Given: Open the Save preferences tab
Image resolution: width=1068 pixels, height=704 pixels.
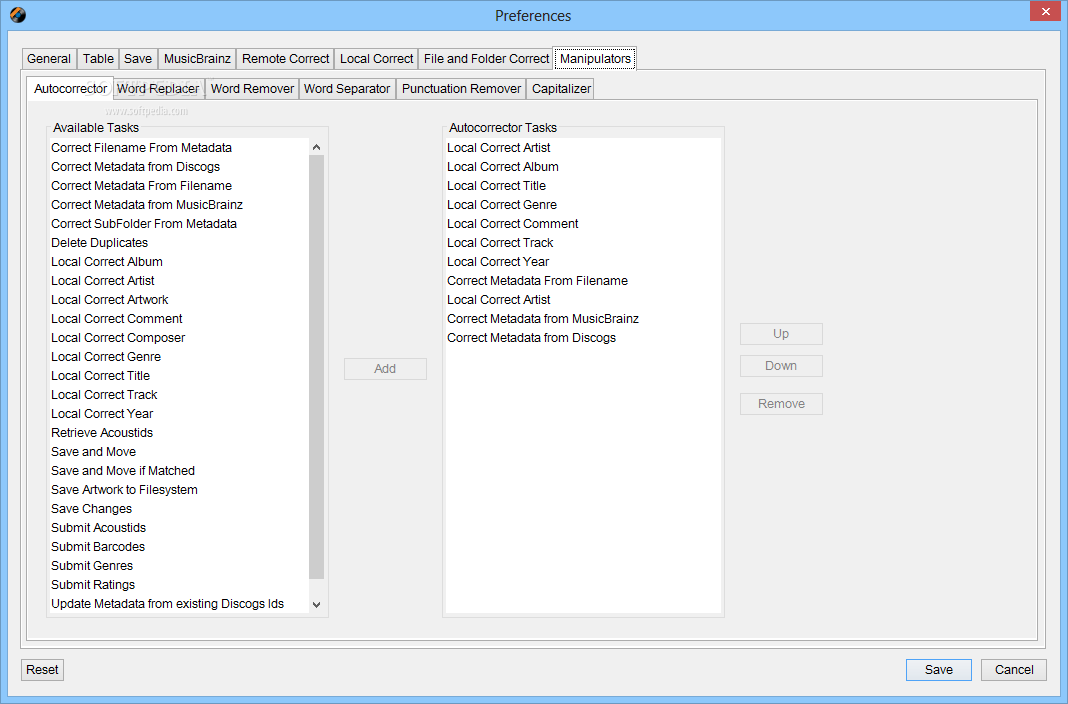Looking at the screenshot, I should pyautogui.click(x=138, y=59).
